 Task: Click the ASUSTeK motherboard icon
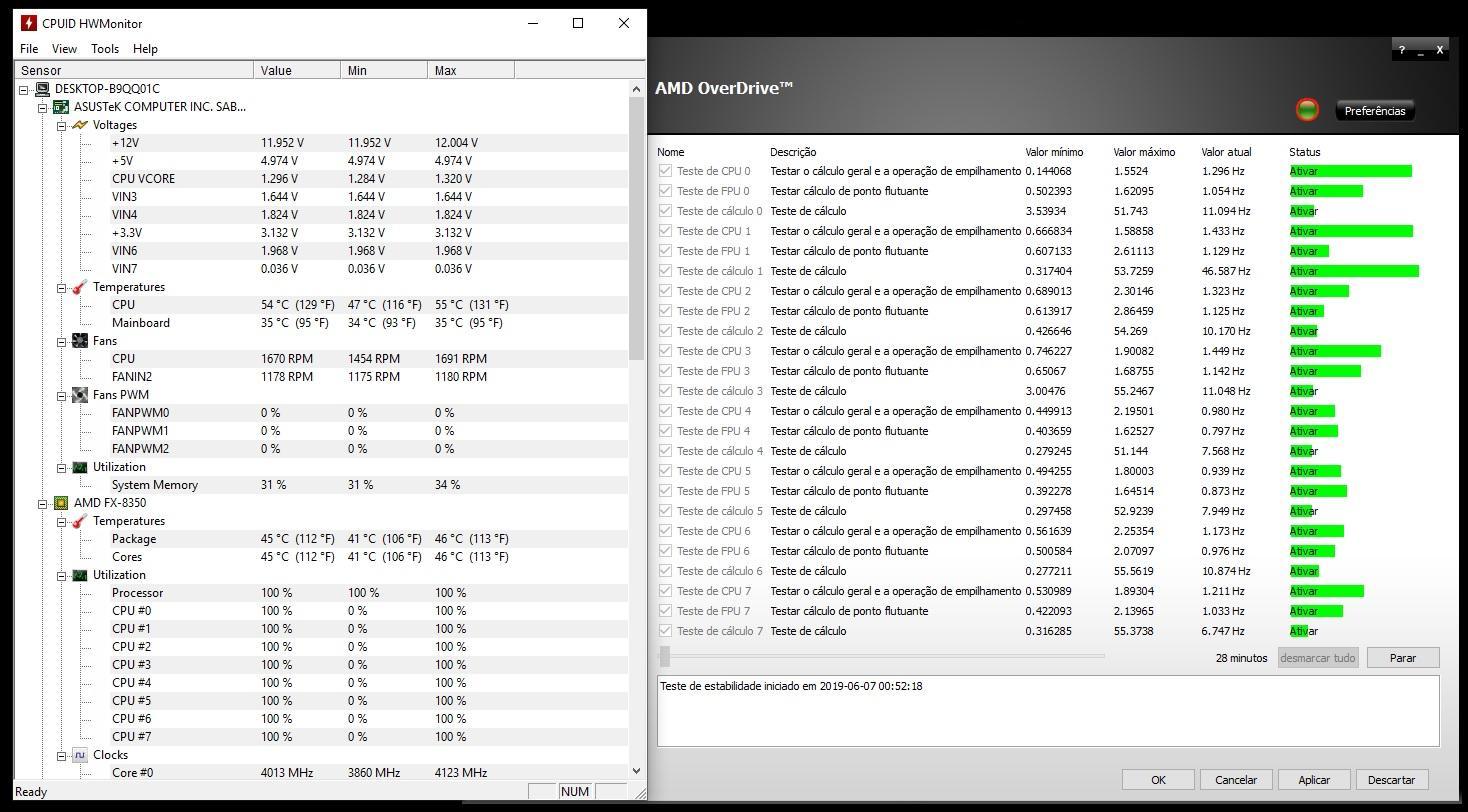[x=61, y=107]
